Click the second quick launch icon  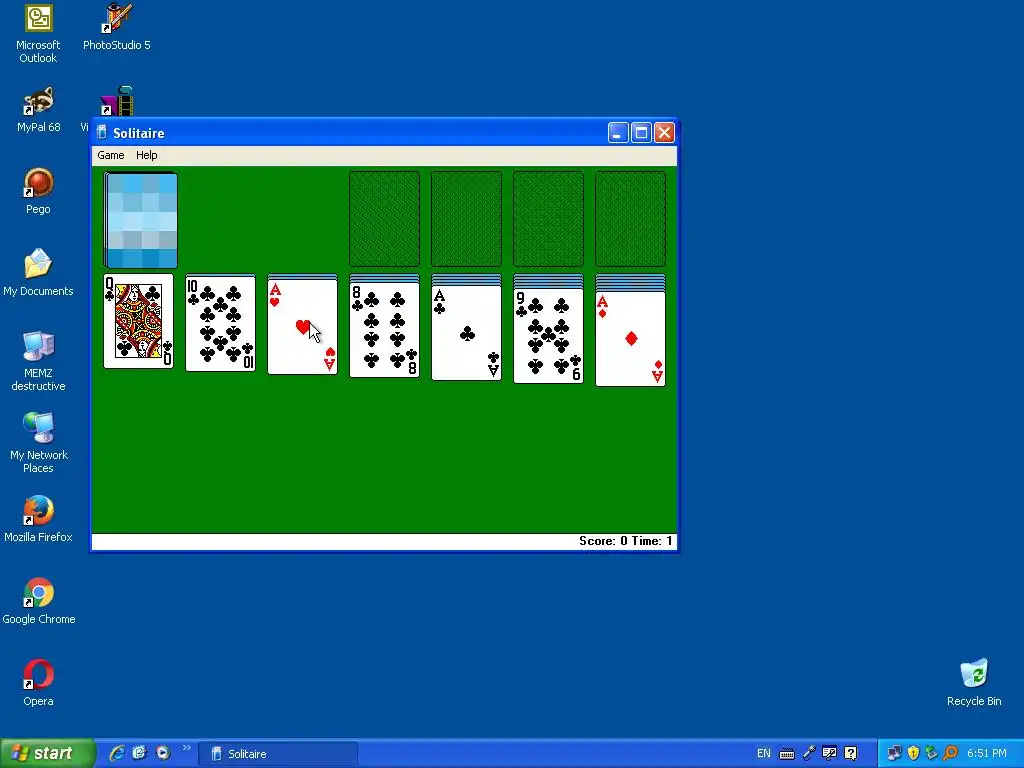[139, 753]
